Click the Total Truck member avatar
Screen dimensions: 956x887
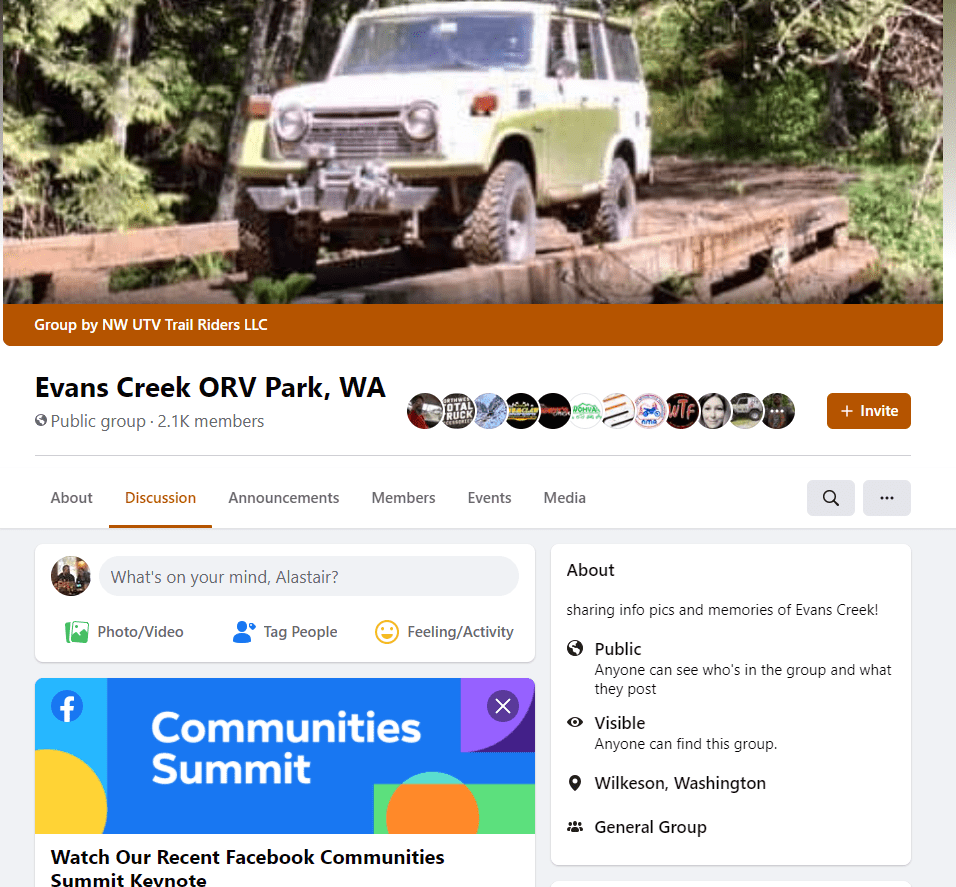[457, 411]
